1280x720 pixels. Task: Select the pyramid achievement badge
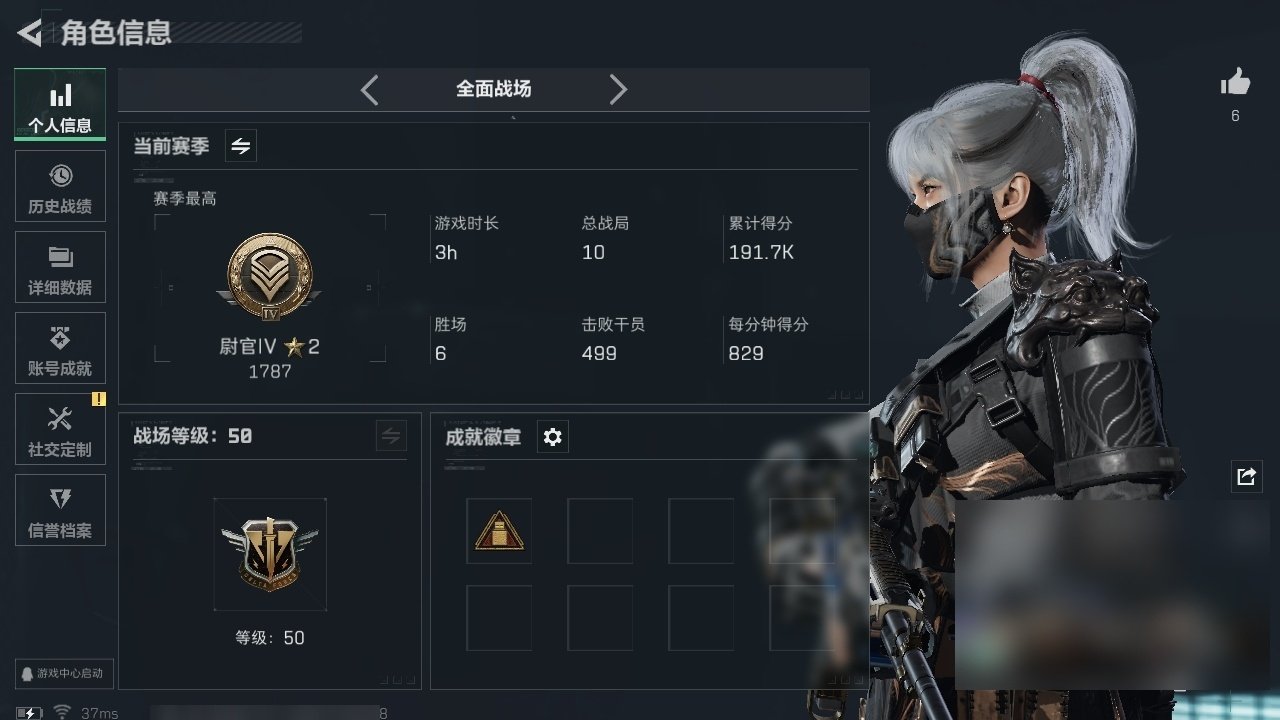[499, 531]
